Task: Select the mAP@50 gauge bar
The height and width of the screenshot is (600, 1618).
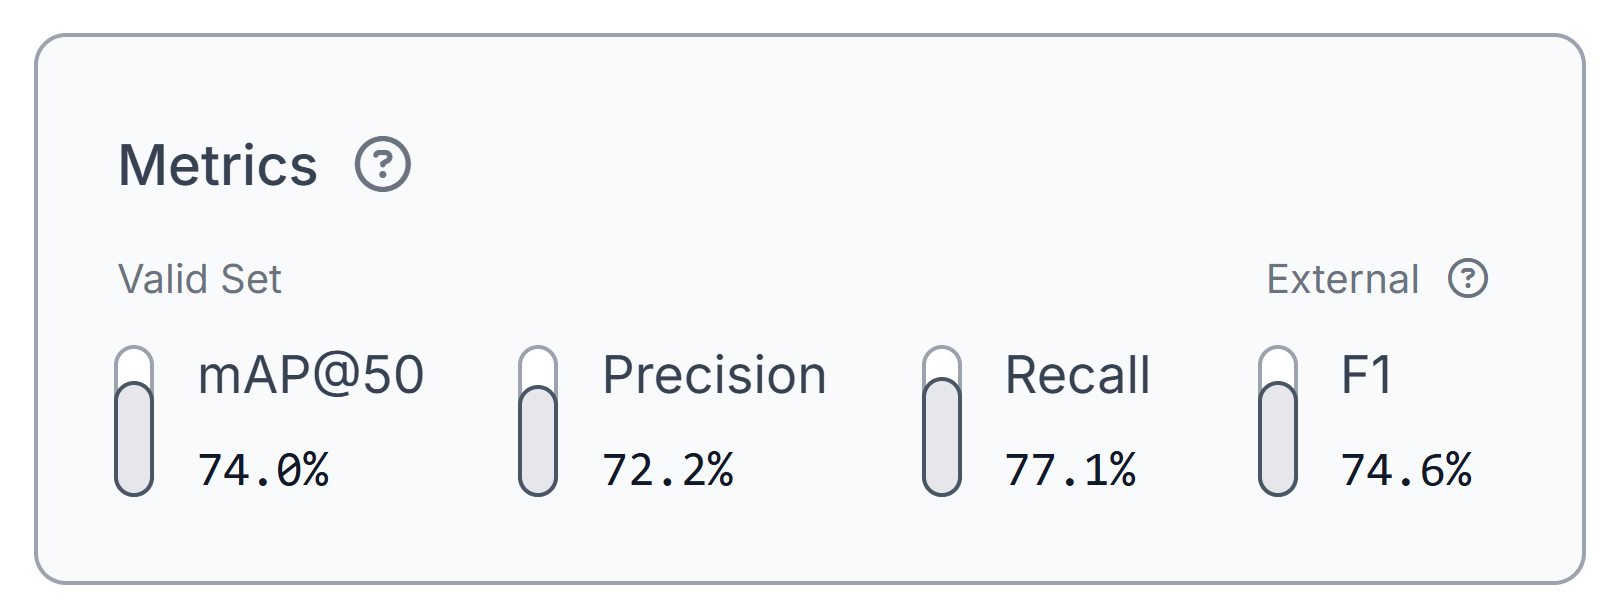Action: pyautogui.click(x=134, y=421)
